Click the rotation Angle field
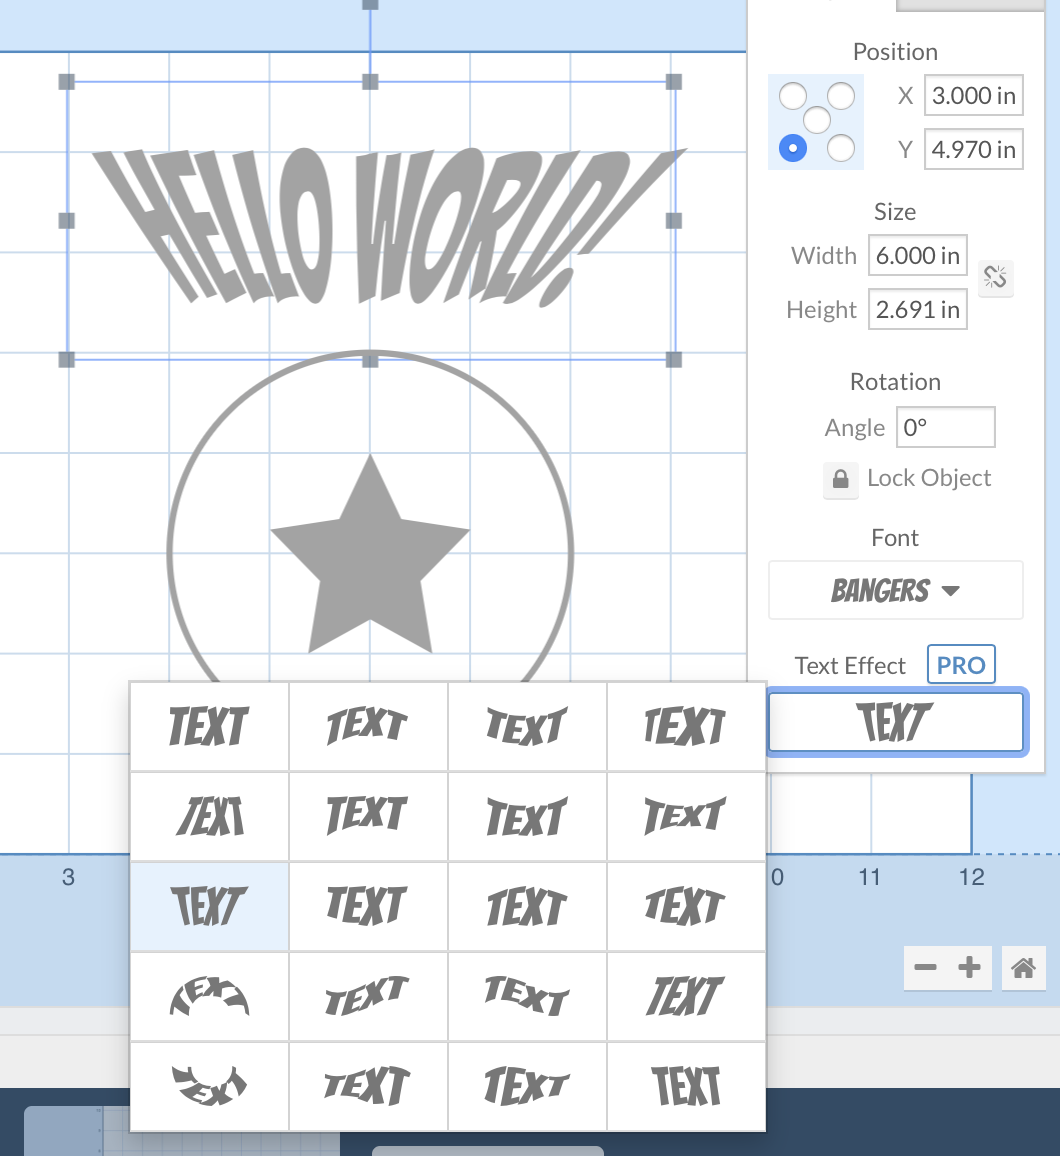This screenshot has height=1156, width=1060. pyautogui.click(x=946, y=427)
